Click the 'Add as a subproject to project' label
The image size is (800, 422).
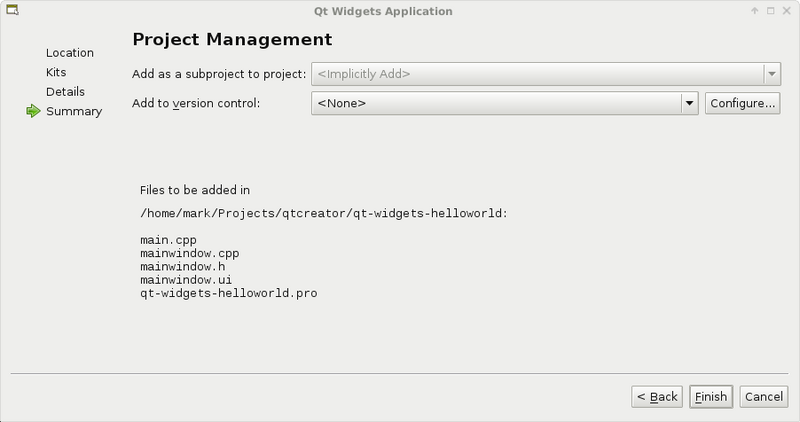coord(219,74)
